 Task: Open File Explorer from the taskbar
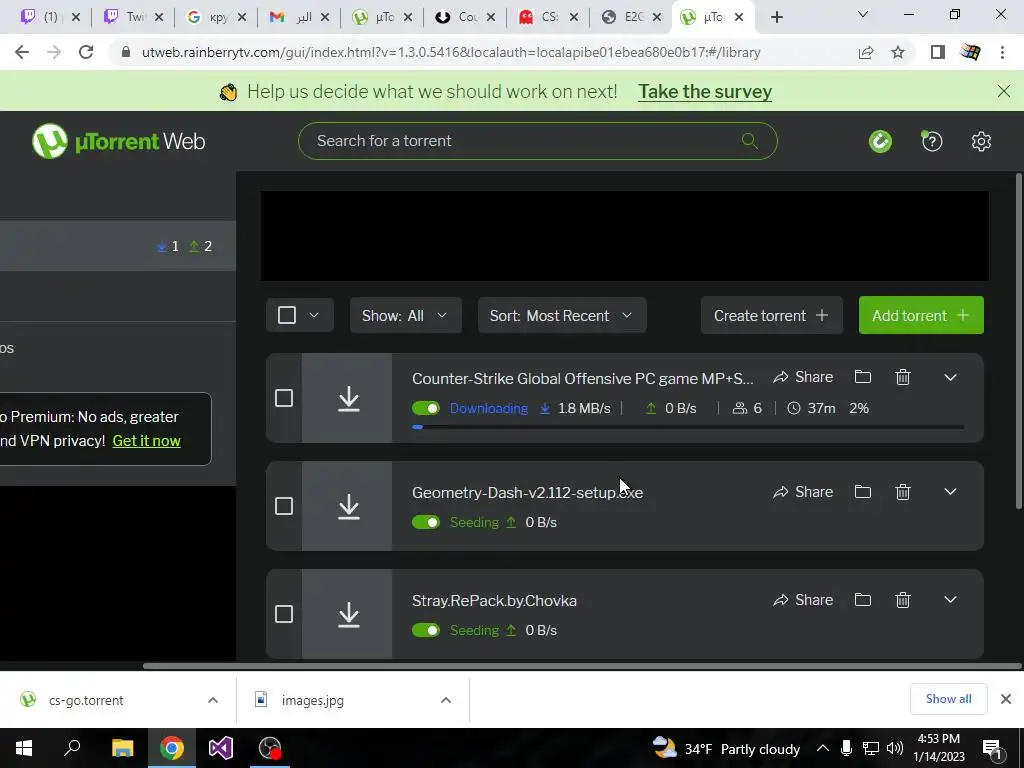[x=122, y=748]
